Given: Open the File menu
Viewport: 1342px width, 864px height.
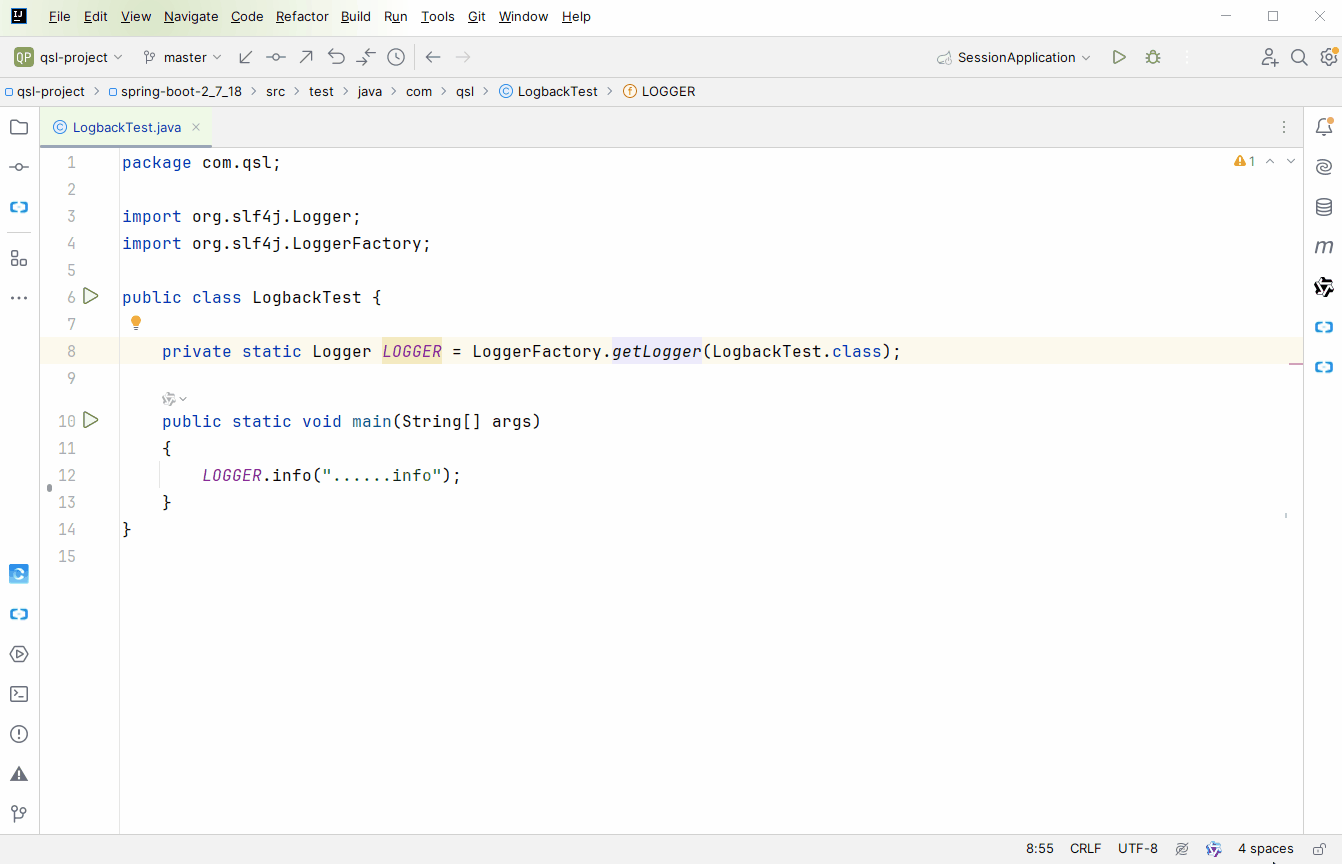Looking at the screenshot, I should coord(59,16).
